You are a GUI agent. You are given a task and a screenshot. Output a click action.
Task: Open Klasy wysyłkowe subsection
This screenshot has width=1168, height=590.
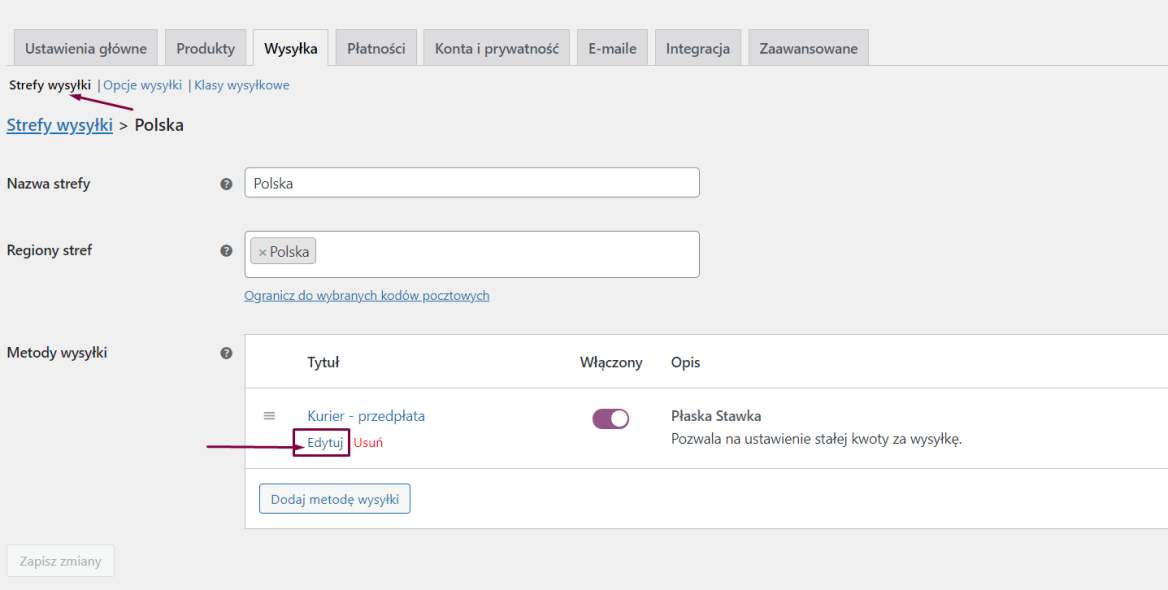[x=242, y=85]
